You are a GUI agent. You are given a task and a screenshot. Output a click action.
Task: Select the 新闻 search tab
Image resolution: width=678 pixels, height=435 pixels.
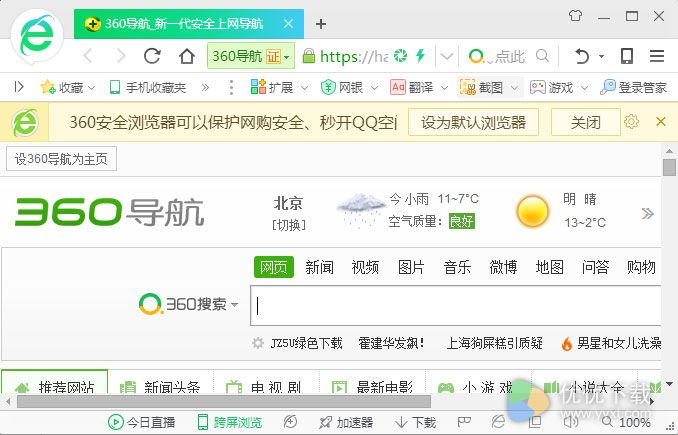coord(320,267)
